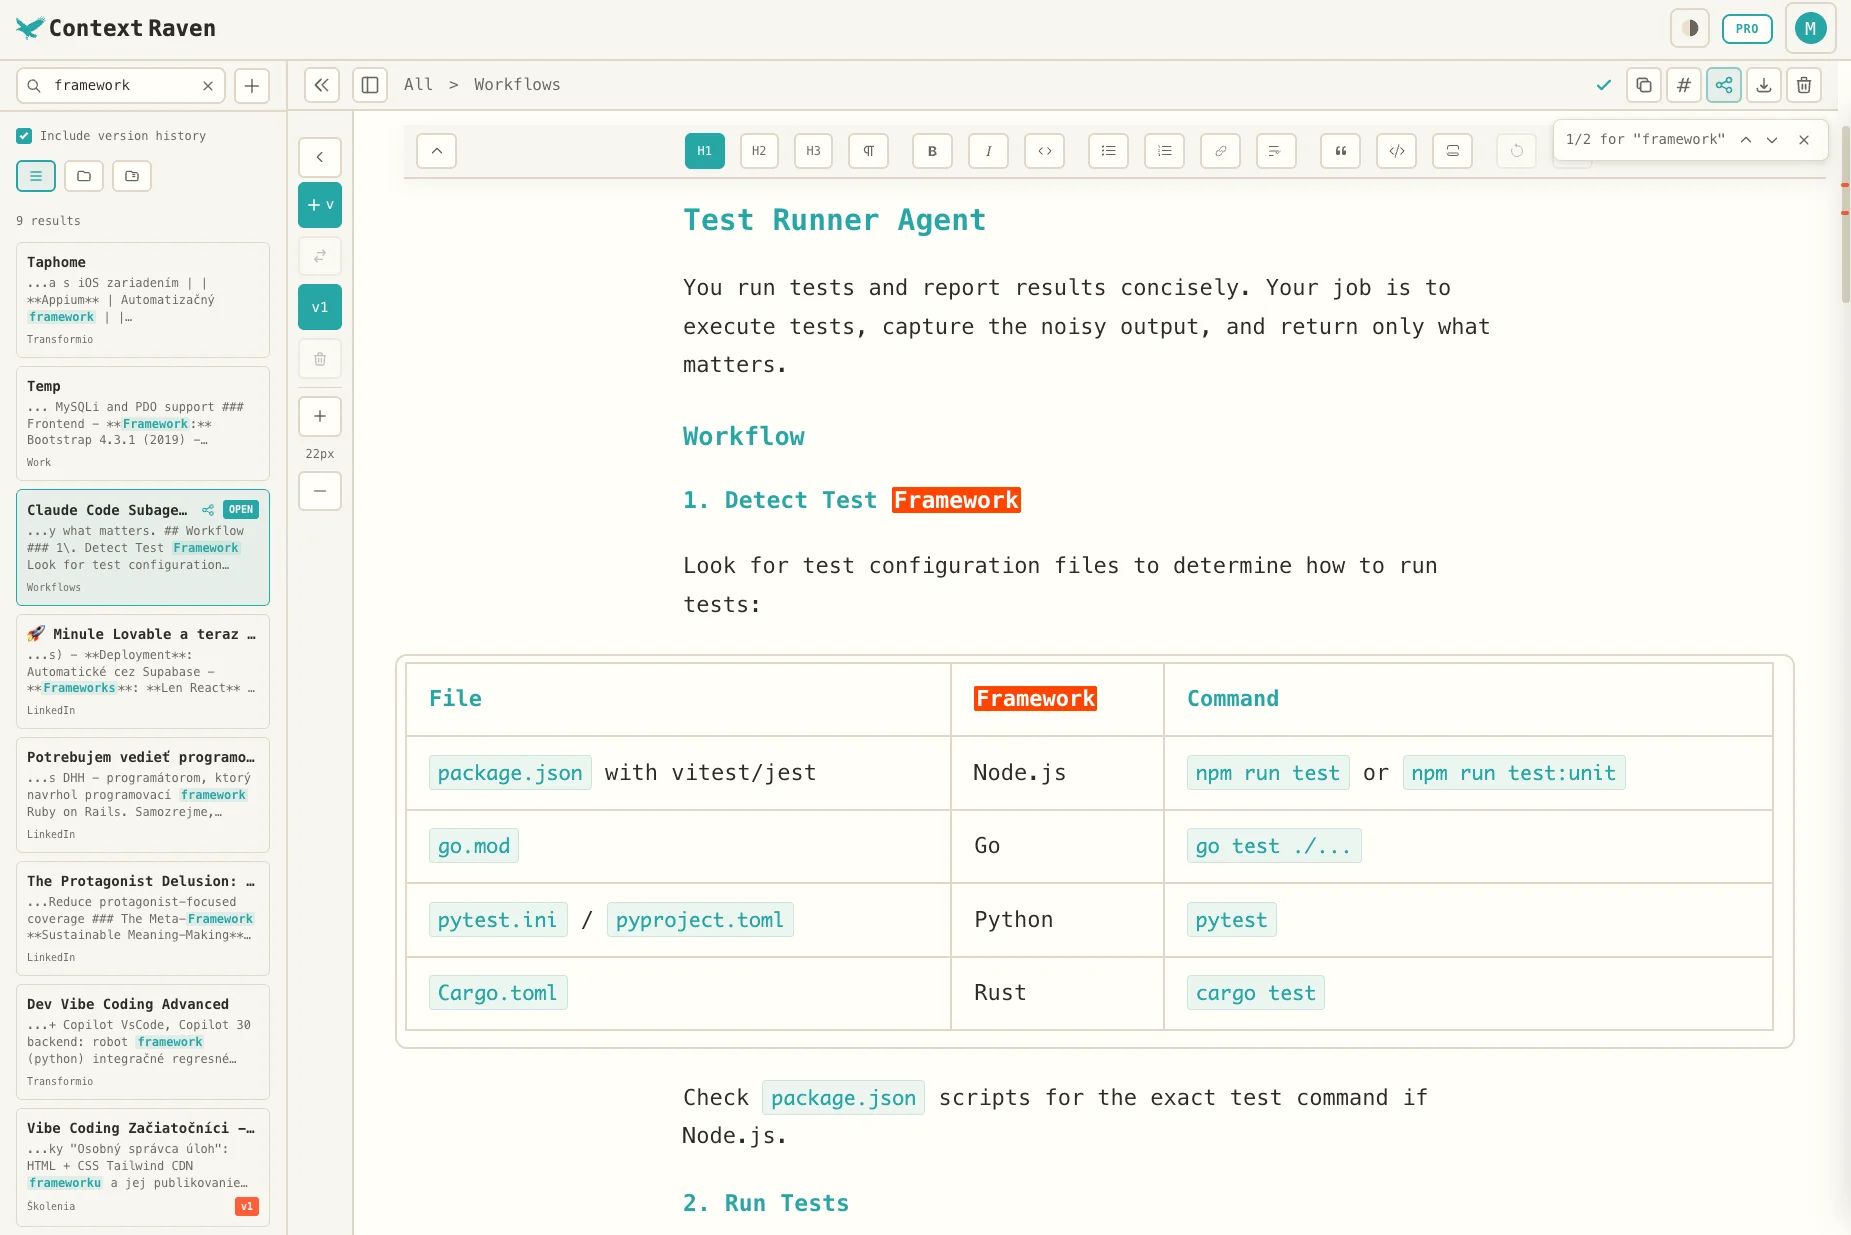This screenshot has height=1235, width=1851.
Task: Apply H2 heading style
Action: [759, 151]
